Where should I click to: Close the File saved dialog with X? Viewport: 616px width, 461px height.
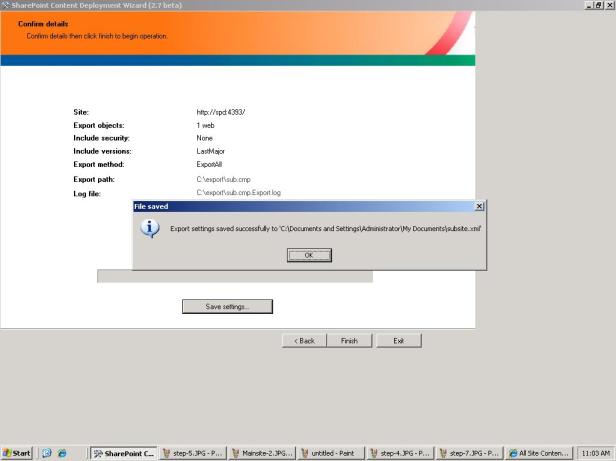tap(479, 205)
